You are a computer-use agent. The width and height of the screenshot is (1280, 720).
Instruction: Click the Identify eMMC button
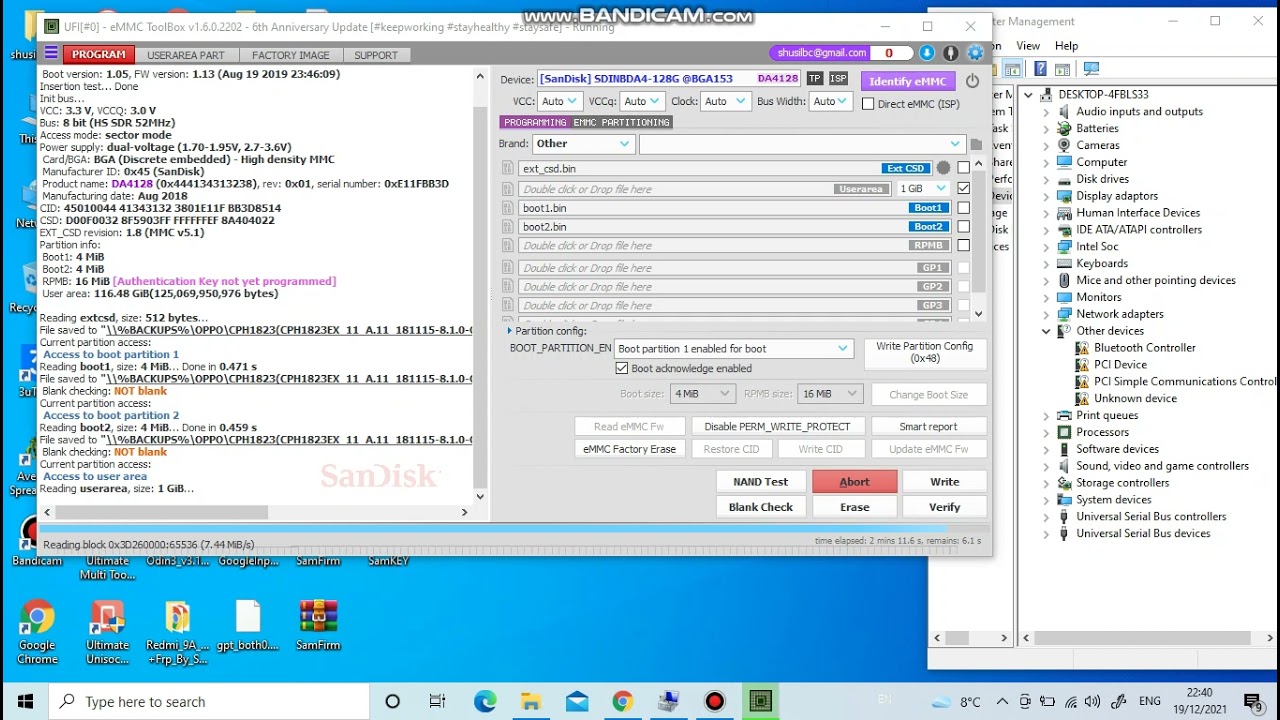click(x=907, y=81)
